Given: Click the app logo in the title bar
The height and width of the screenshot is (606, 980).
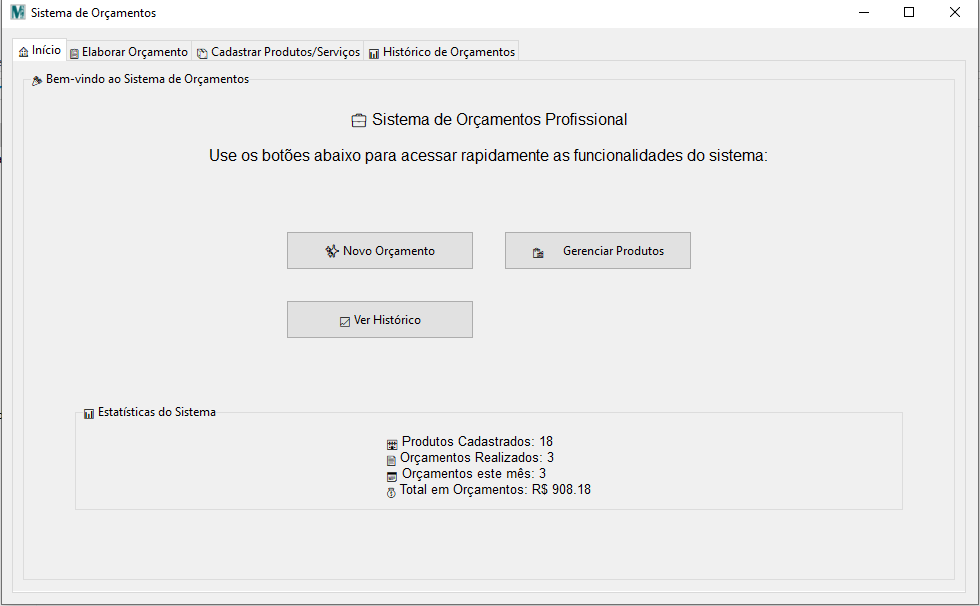Looking at the screenshot, I should click(17, 13).
